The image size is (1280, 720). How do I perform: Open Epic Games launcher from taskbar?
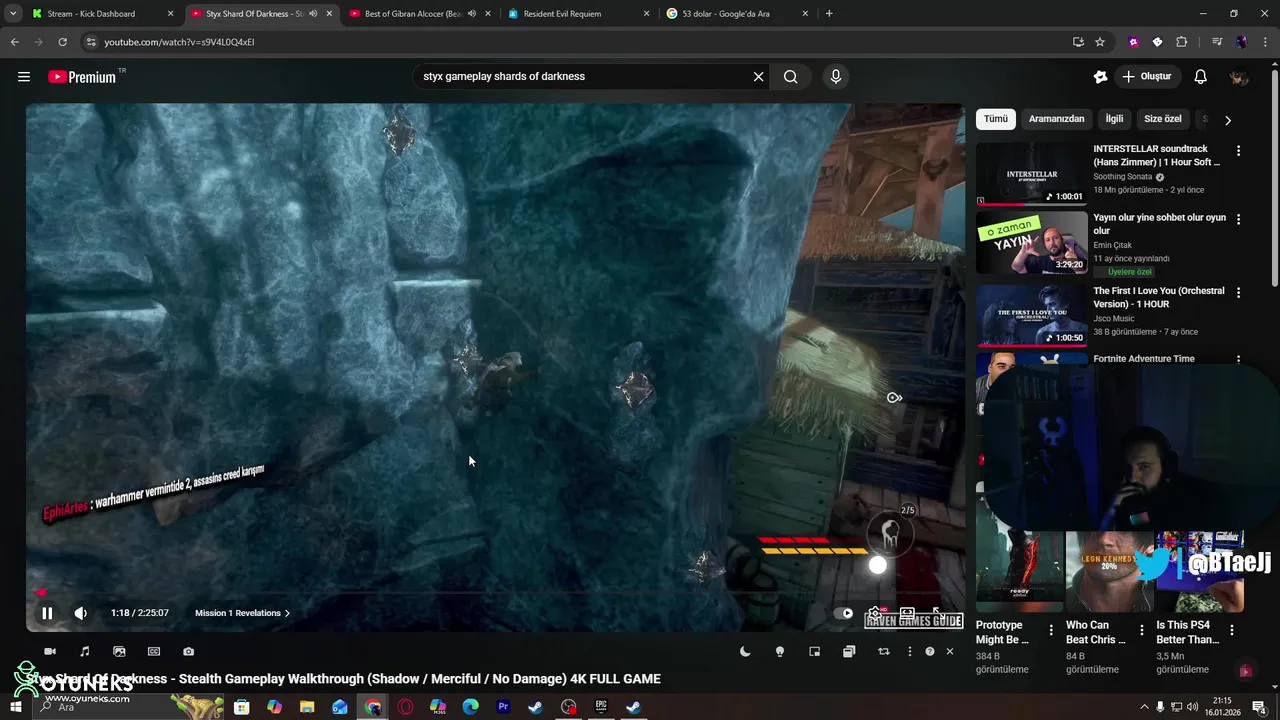point(601,707)
